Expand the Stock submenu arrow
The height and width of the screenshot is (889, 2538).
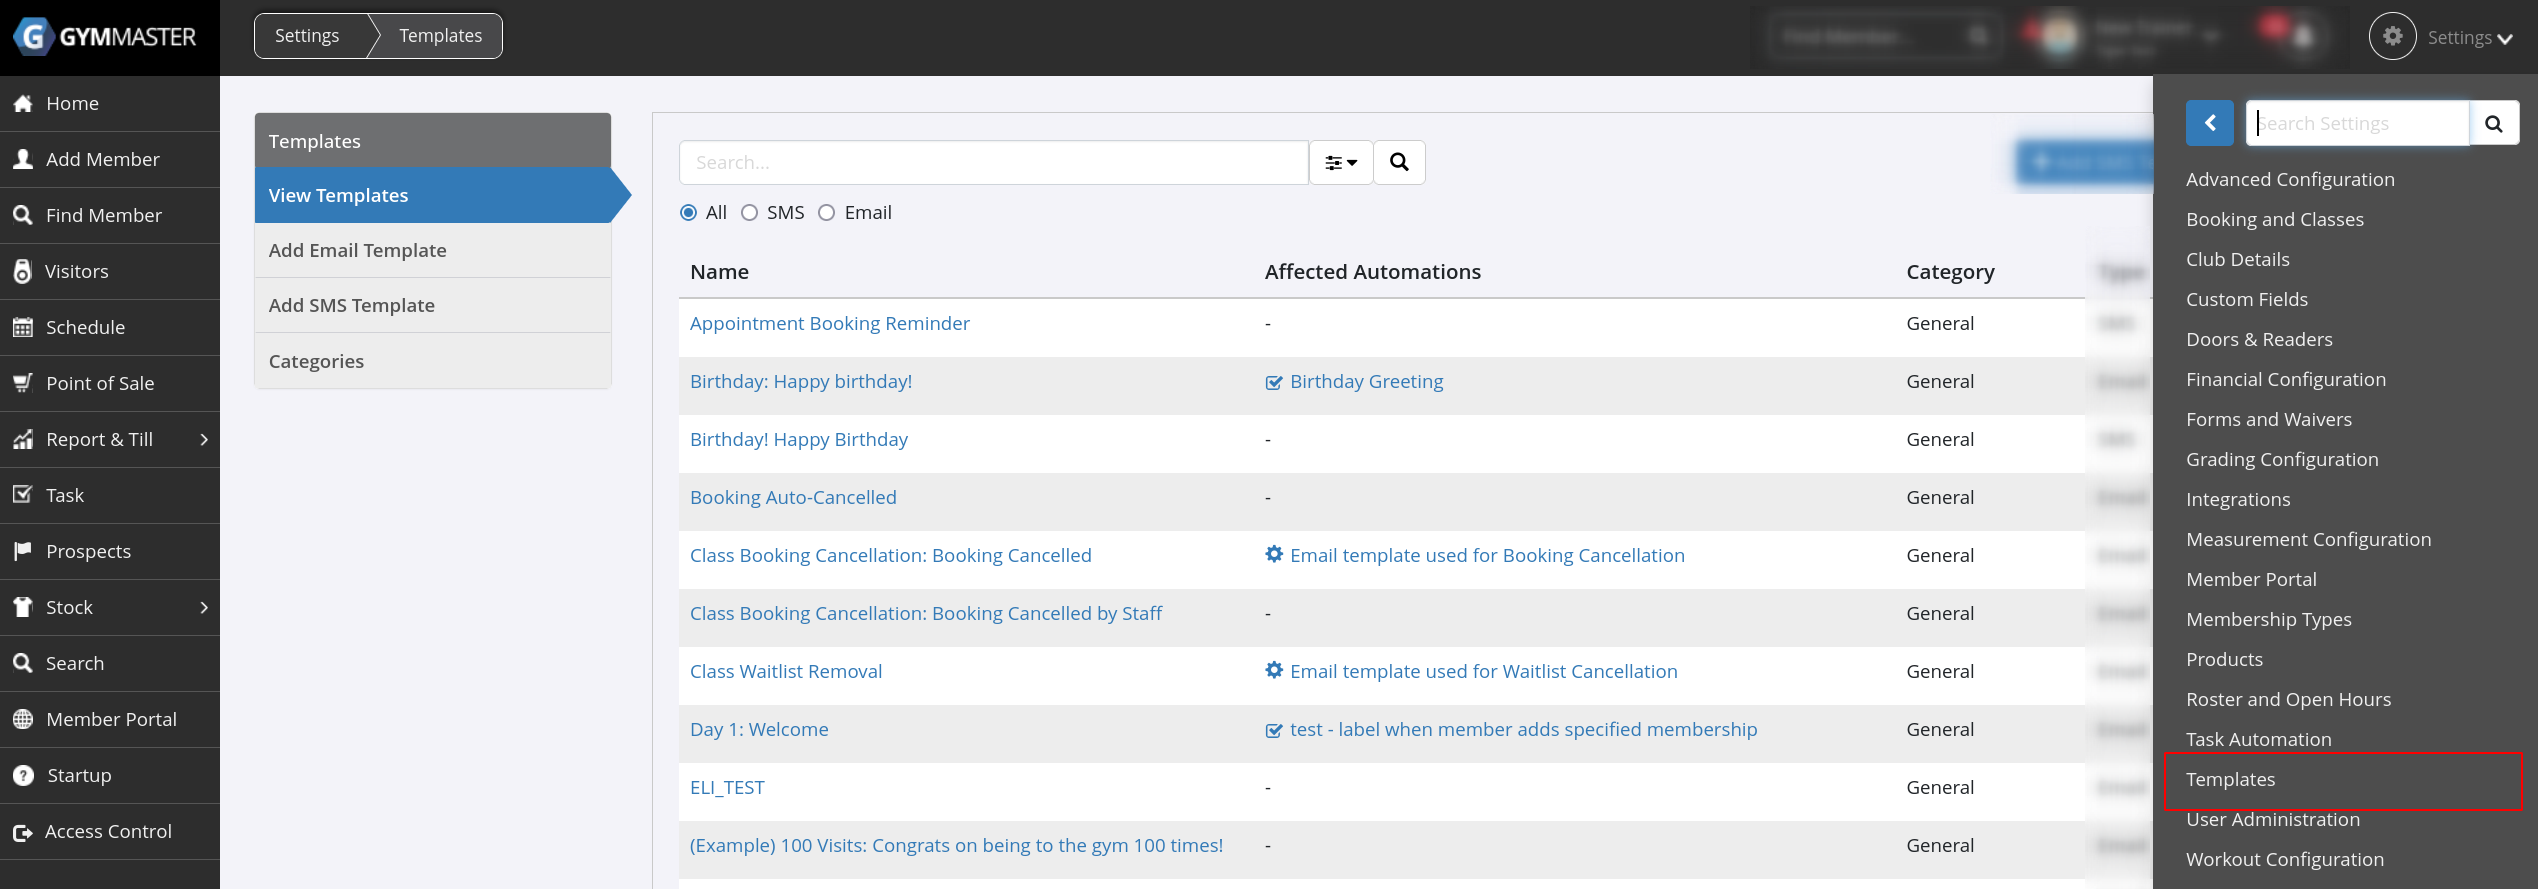click(x=204, y=607)
